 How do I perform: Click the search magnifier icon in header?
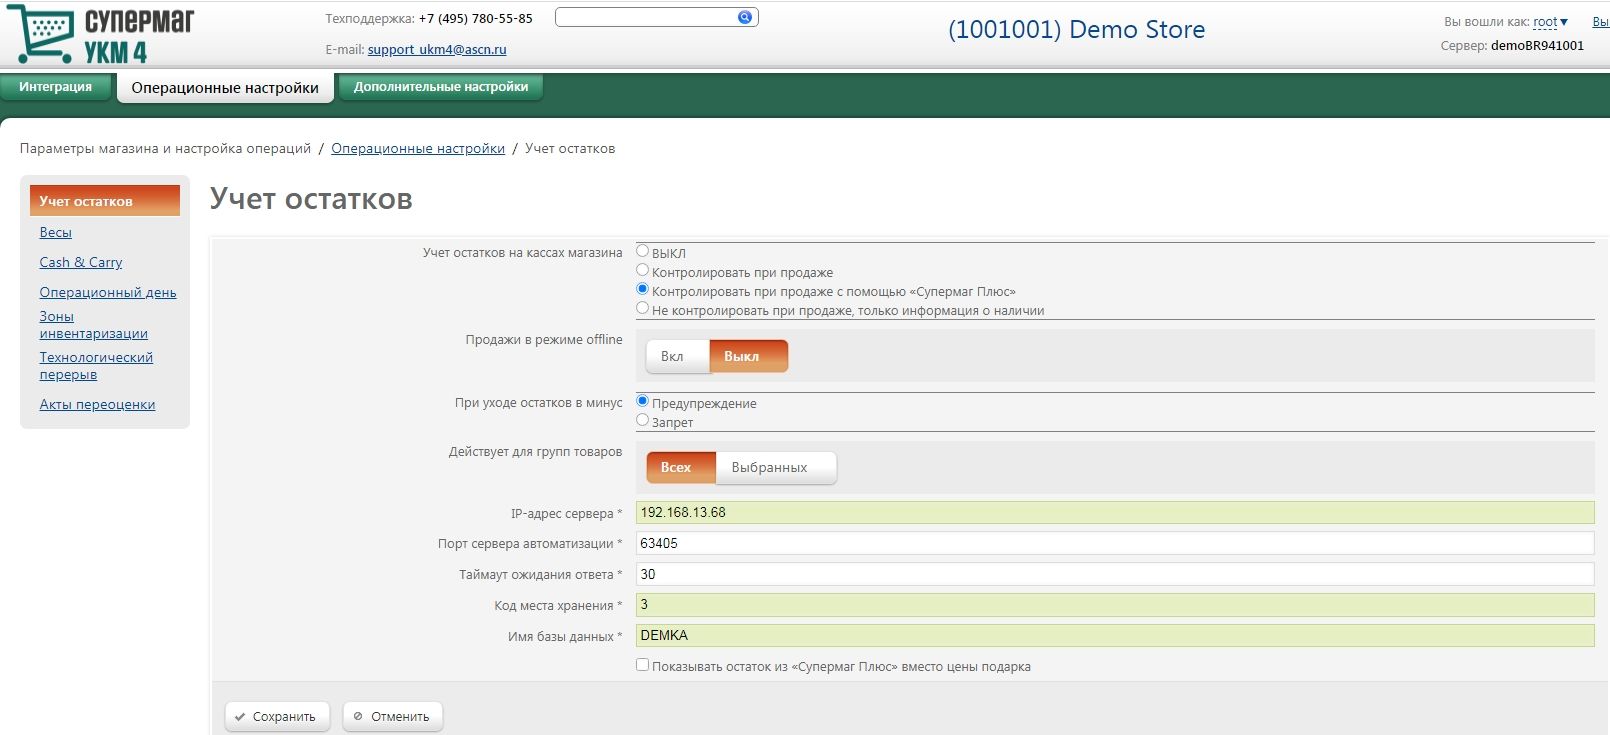(745, 17)
